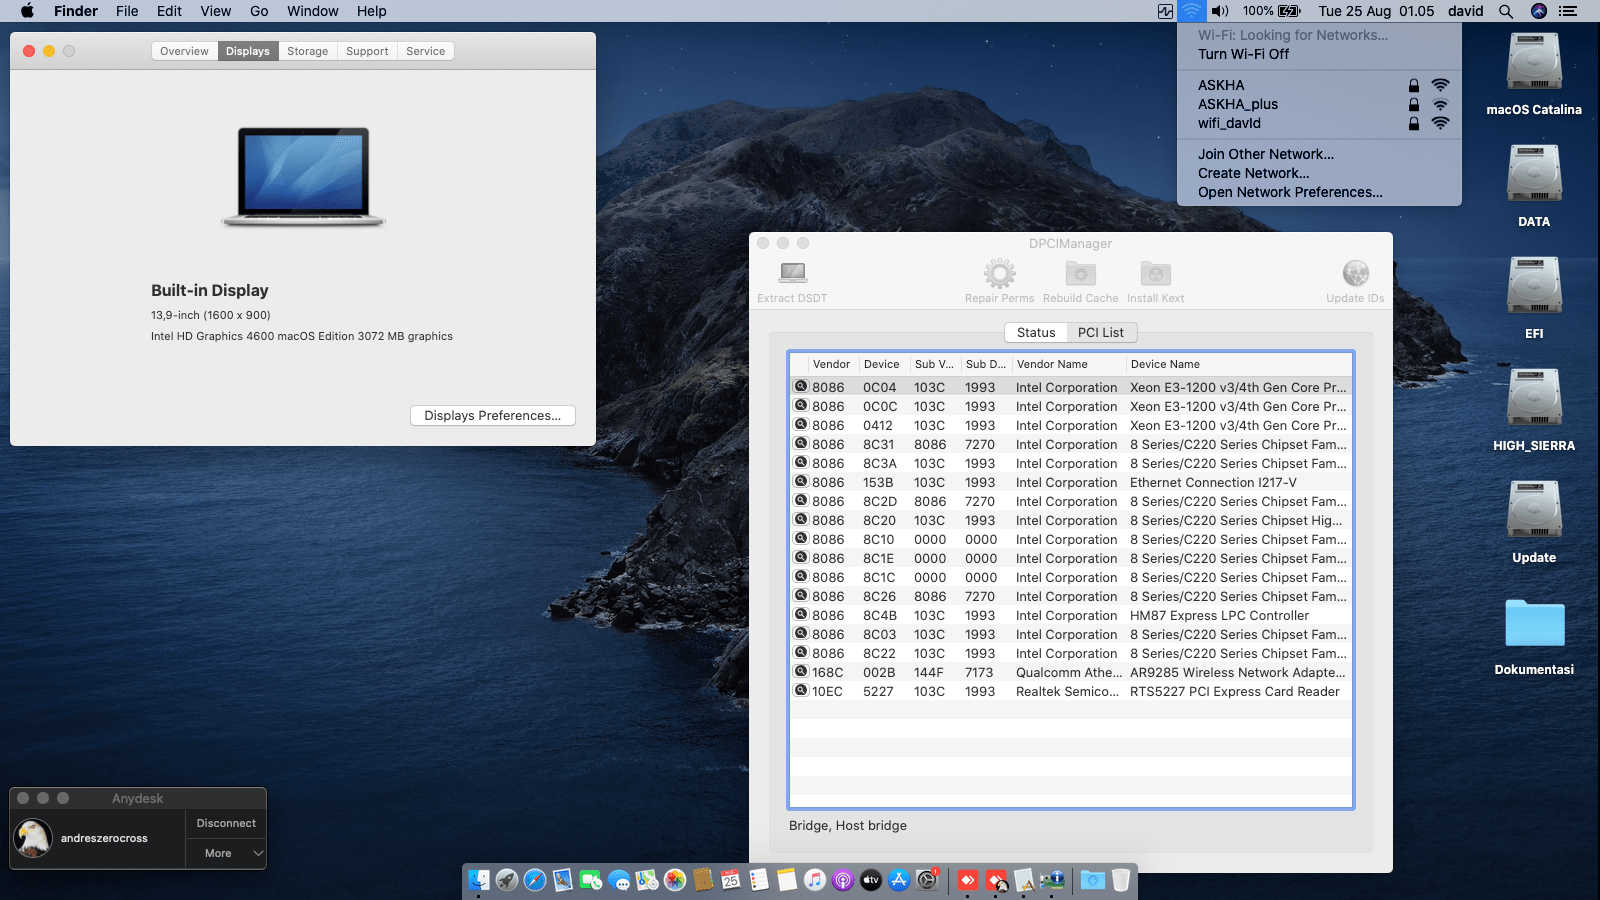
Task: Open Apple TV from the Dock
Action: 871,880
